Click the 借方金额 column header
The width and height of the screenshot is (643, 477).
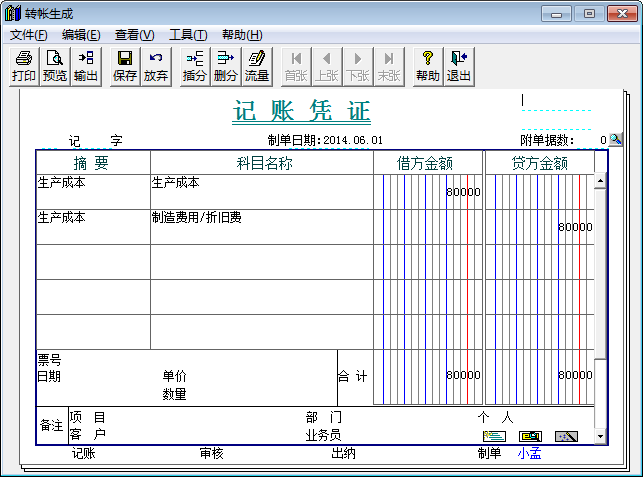coord(428,163)
